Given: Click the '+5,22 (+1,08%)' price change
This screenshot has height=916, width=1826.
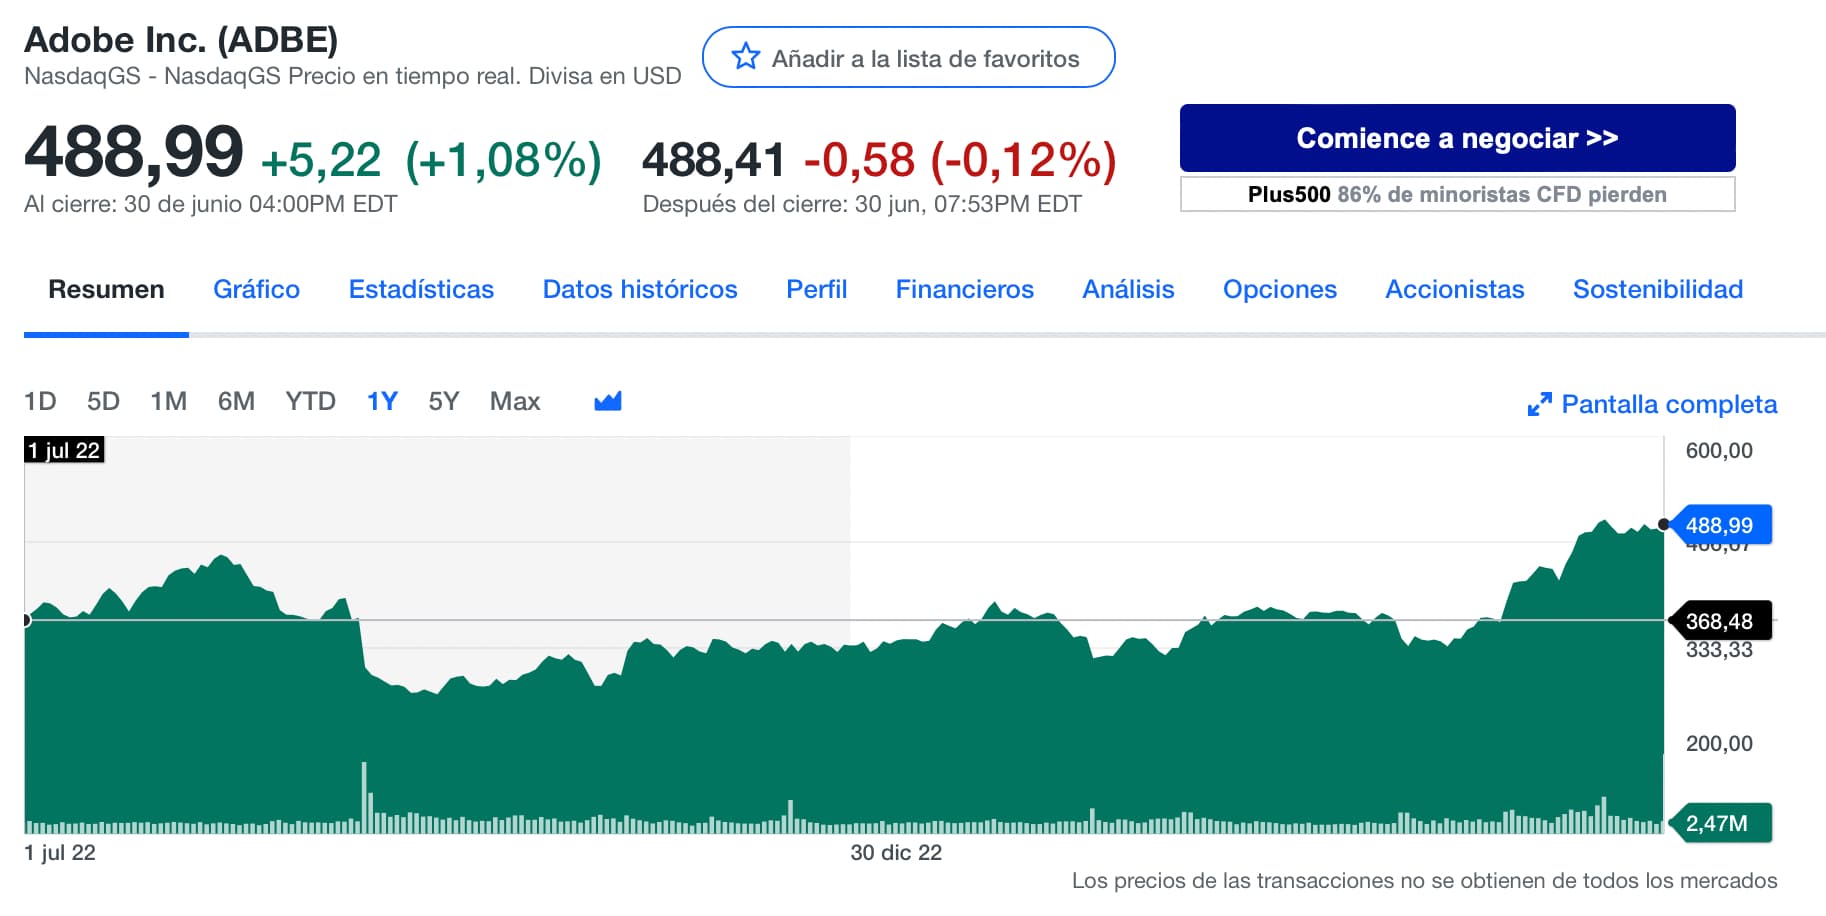Looking at the screenshot, I should pyautogui.click(x=431, y=160).
